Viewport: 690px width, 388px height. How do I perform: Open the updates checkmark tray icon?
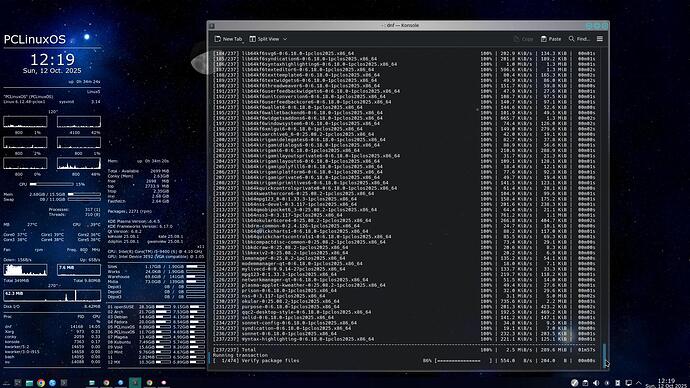click(574, 383)
